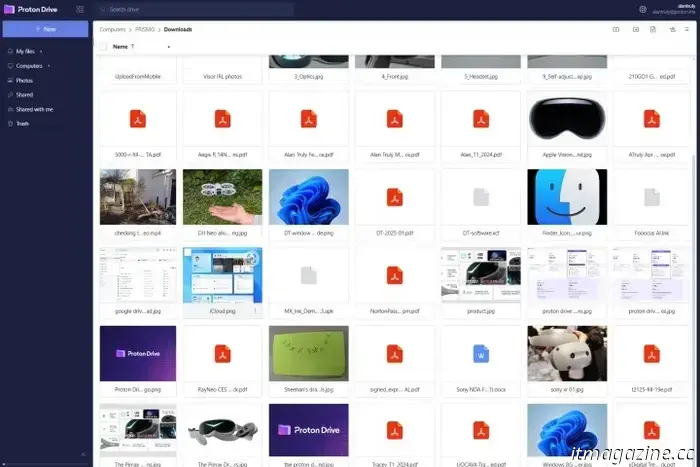Click the upload folder toolbar icon
The height and width of the screenshot is (467, 700).
[x=636, y=29]
